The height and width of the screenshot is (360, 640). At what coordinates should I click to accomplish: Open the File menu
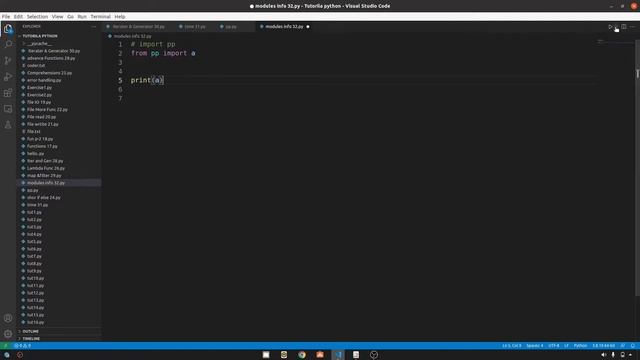(6, 17)
